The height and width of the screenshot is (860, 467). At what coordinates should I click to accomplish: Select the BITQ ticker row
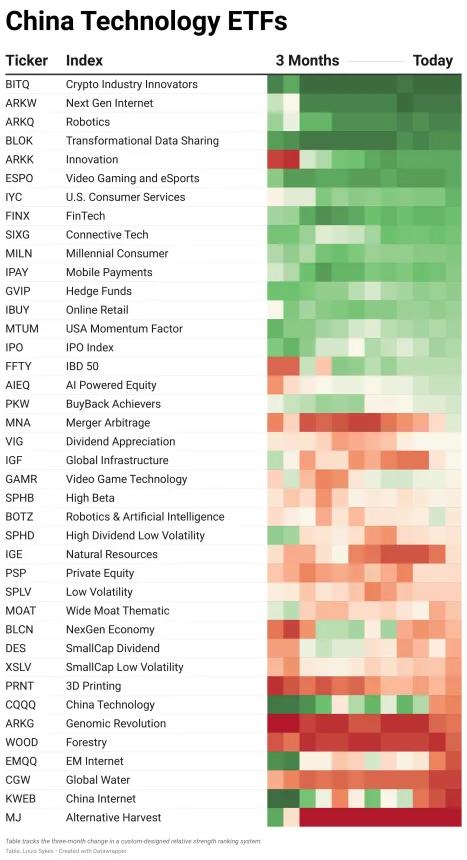click(x=233, y=84)
